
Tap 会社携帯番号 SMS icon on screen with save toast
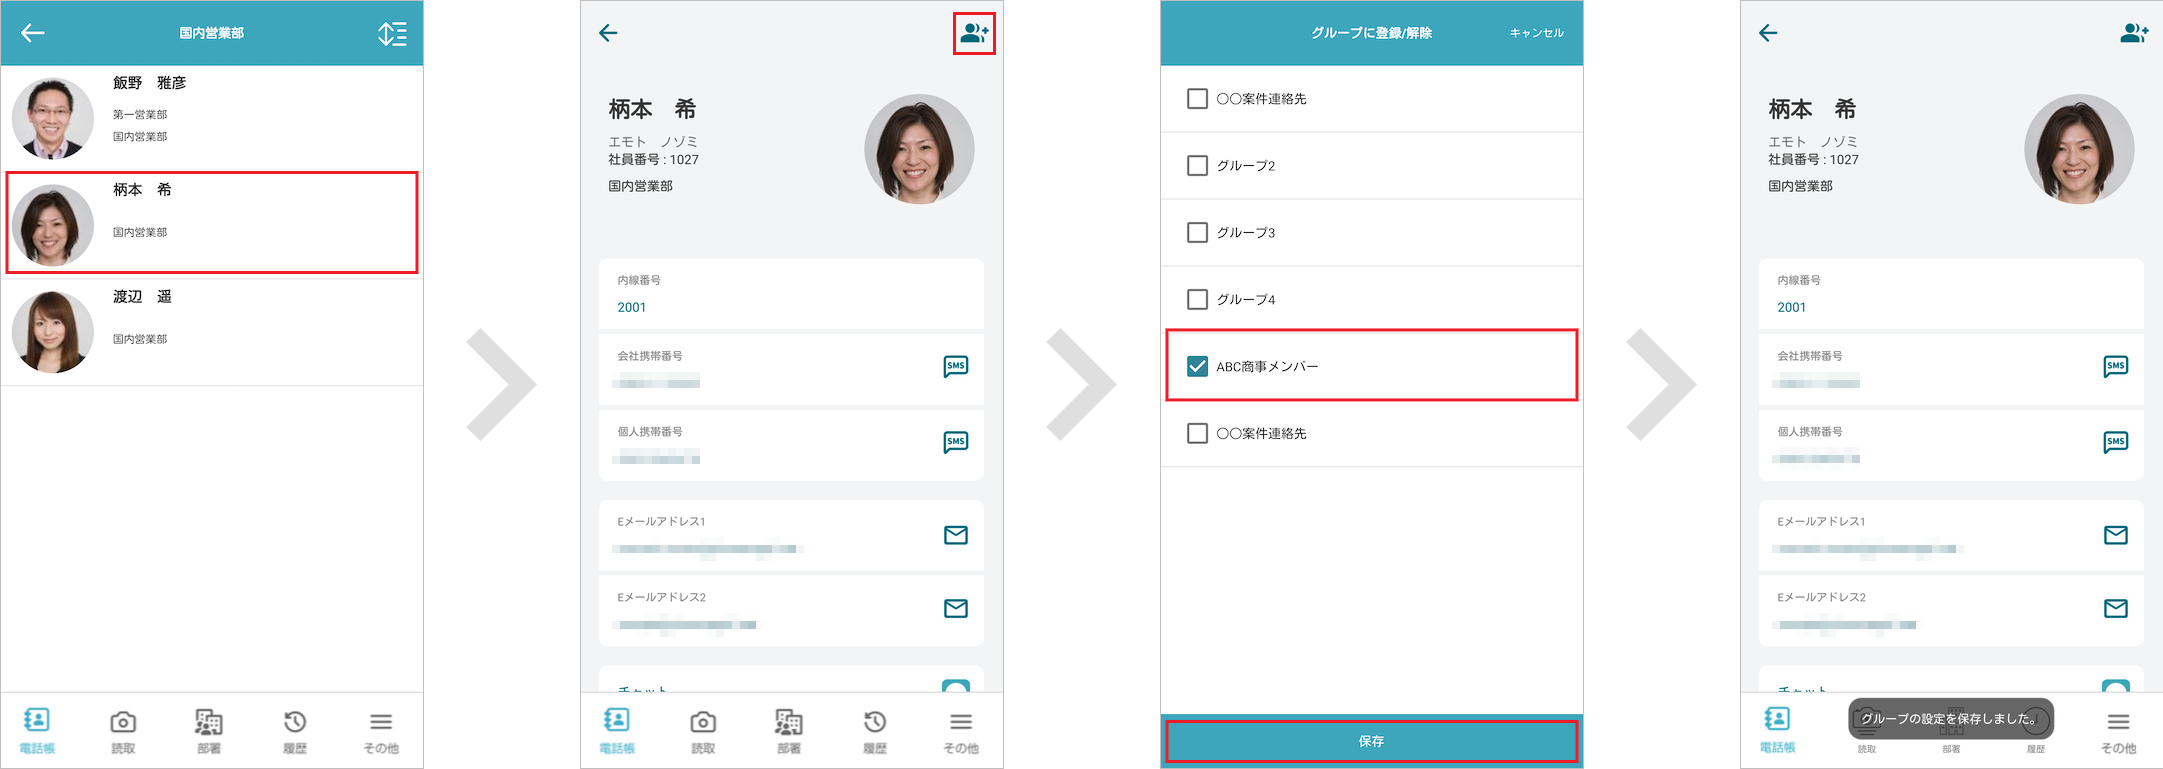[2116, 366]
